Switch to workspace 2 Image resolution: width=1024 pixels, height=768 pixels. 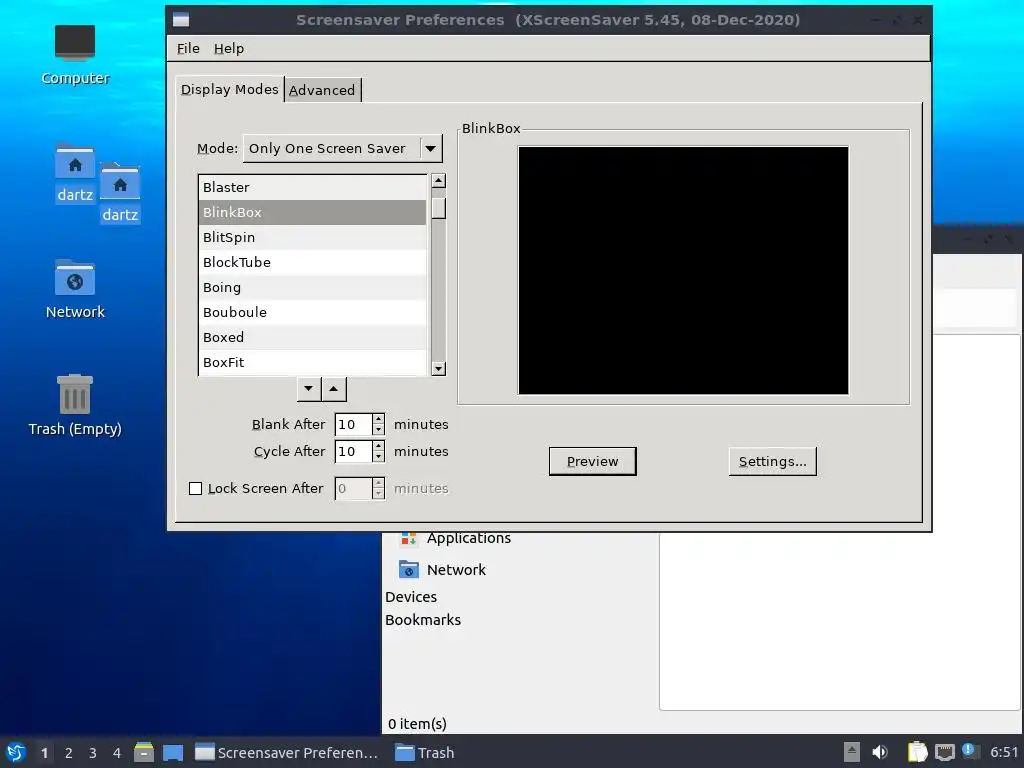69,753
